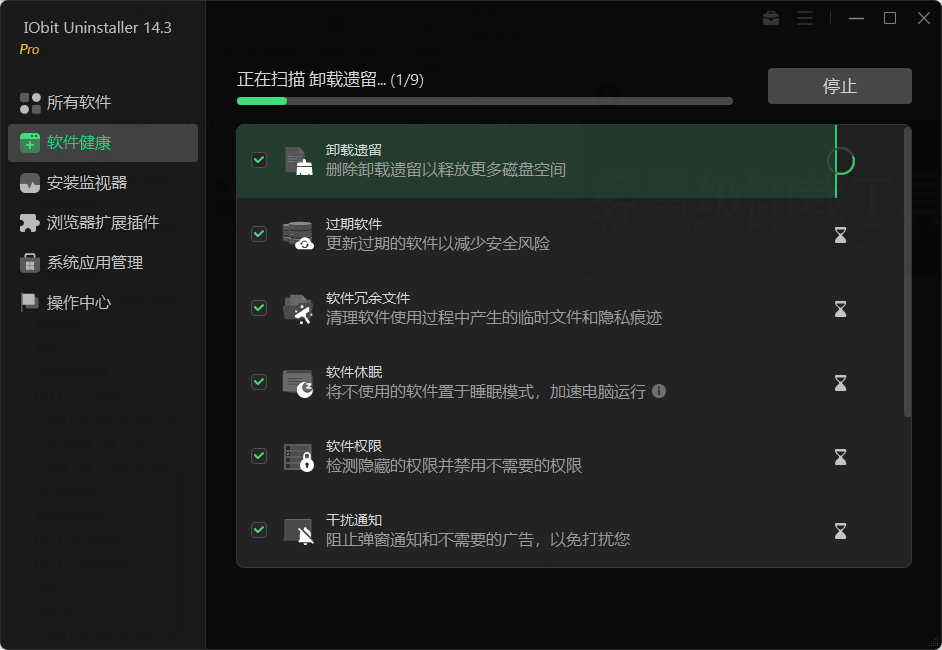This screenshot has height=650, width=942.
Task: Uncheck the 过期软件 checkbox
Action: tap(259, 234)
